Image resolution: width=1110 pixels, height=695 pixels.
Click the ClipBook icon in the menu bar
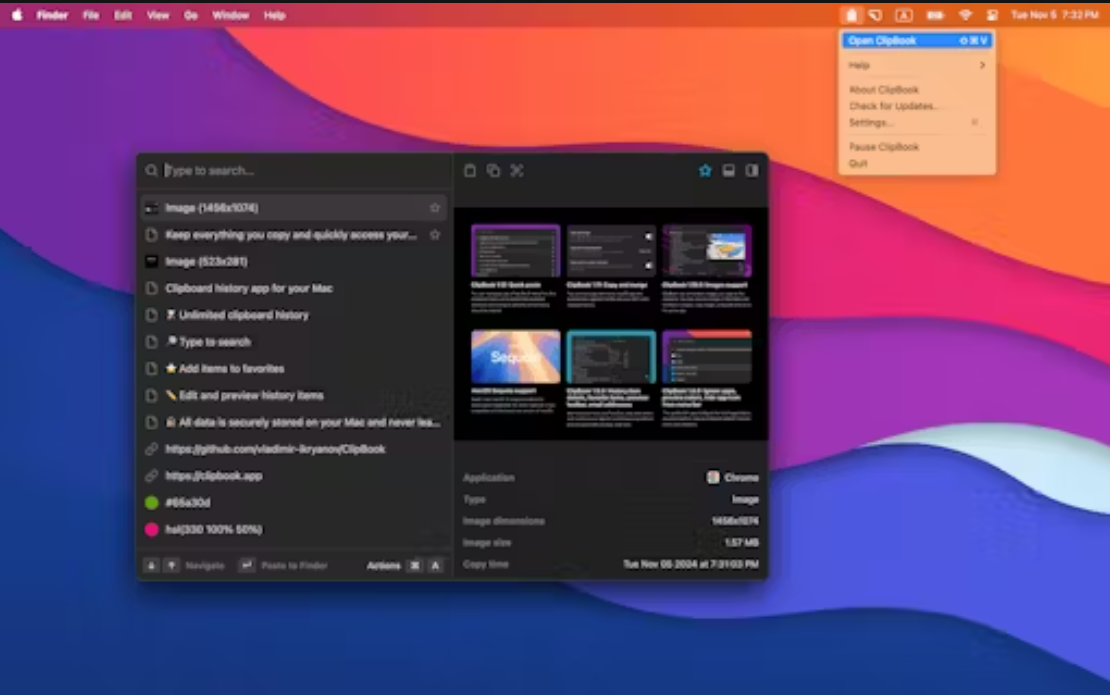click(x=852, y=15)
